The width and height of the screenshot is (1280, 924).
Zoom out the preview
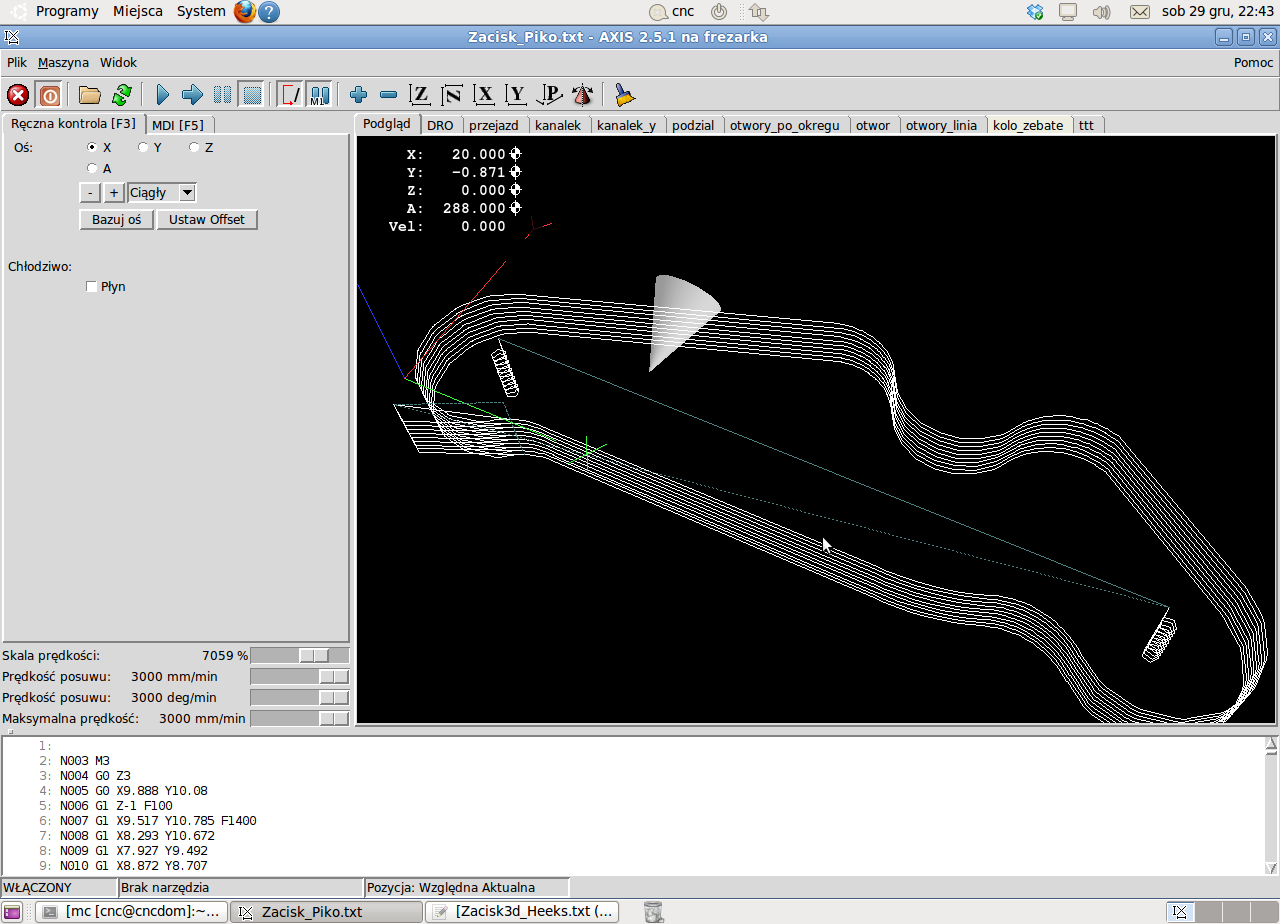(389, 95)
